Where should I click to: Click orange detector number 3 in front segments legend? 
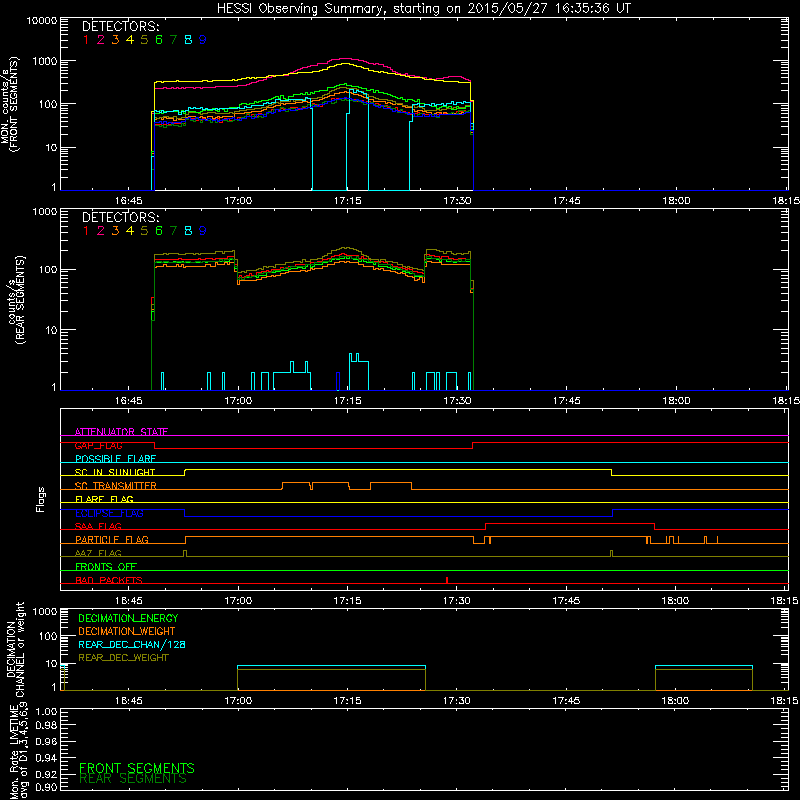click(x=115, y=39)
